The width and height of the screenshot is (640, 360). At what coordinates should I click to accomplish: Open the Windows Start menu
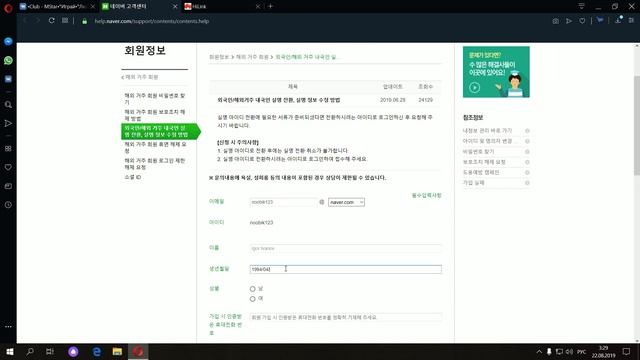(10, 351)
